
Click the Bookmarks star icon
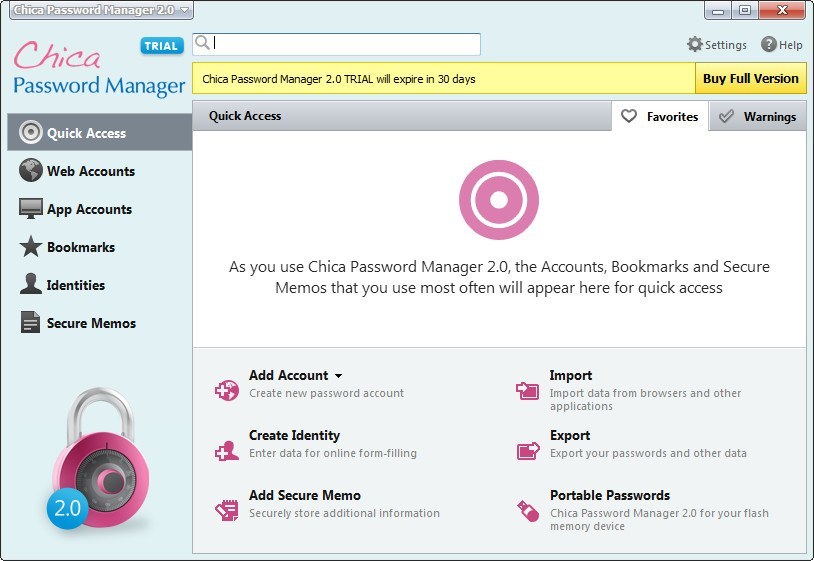[31, 247]
